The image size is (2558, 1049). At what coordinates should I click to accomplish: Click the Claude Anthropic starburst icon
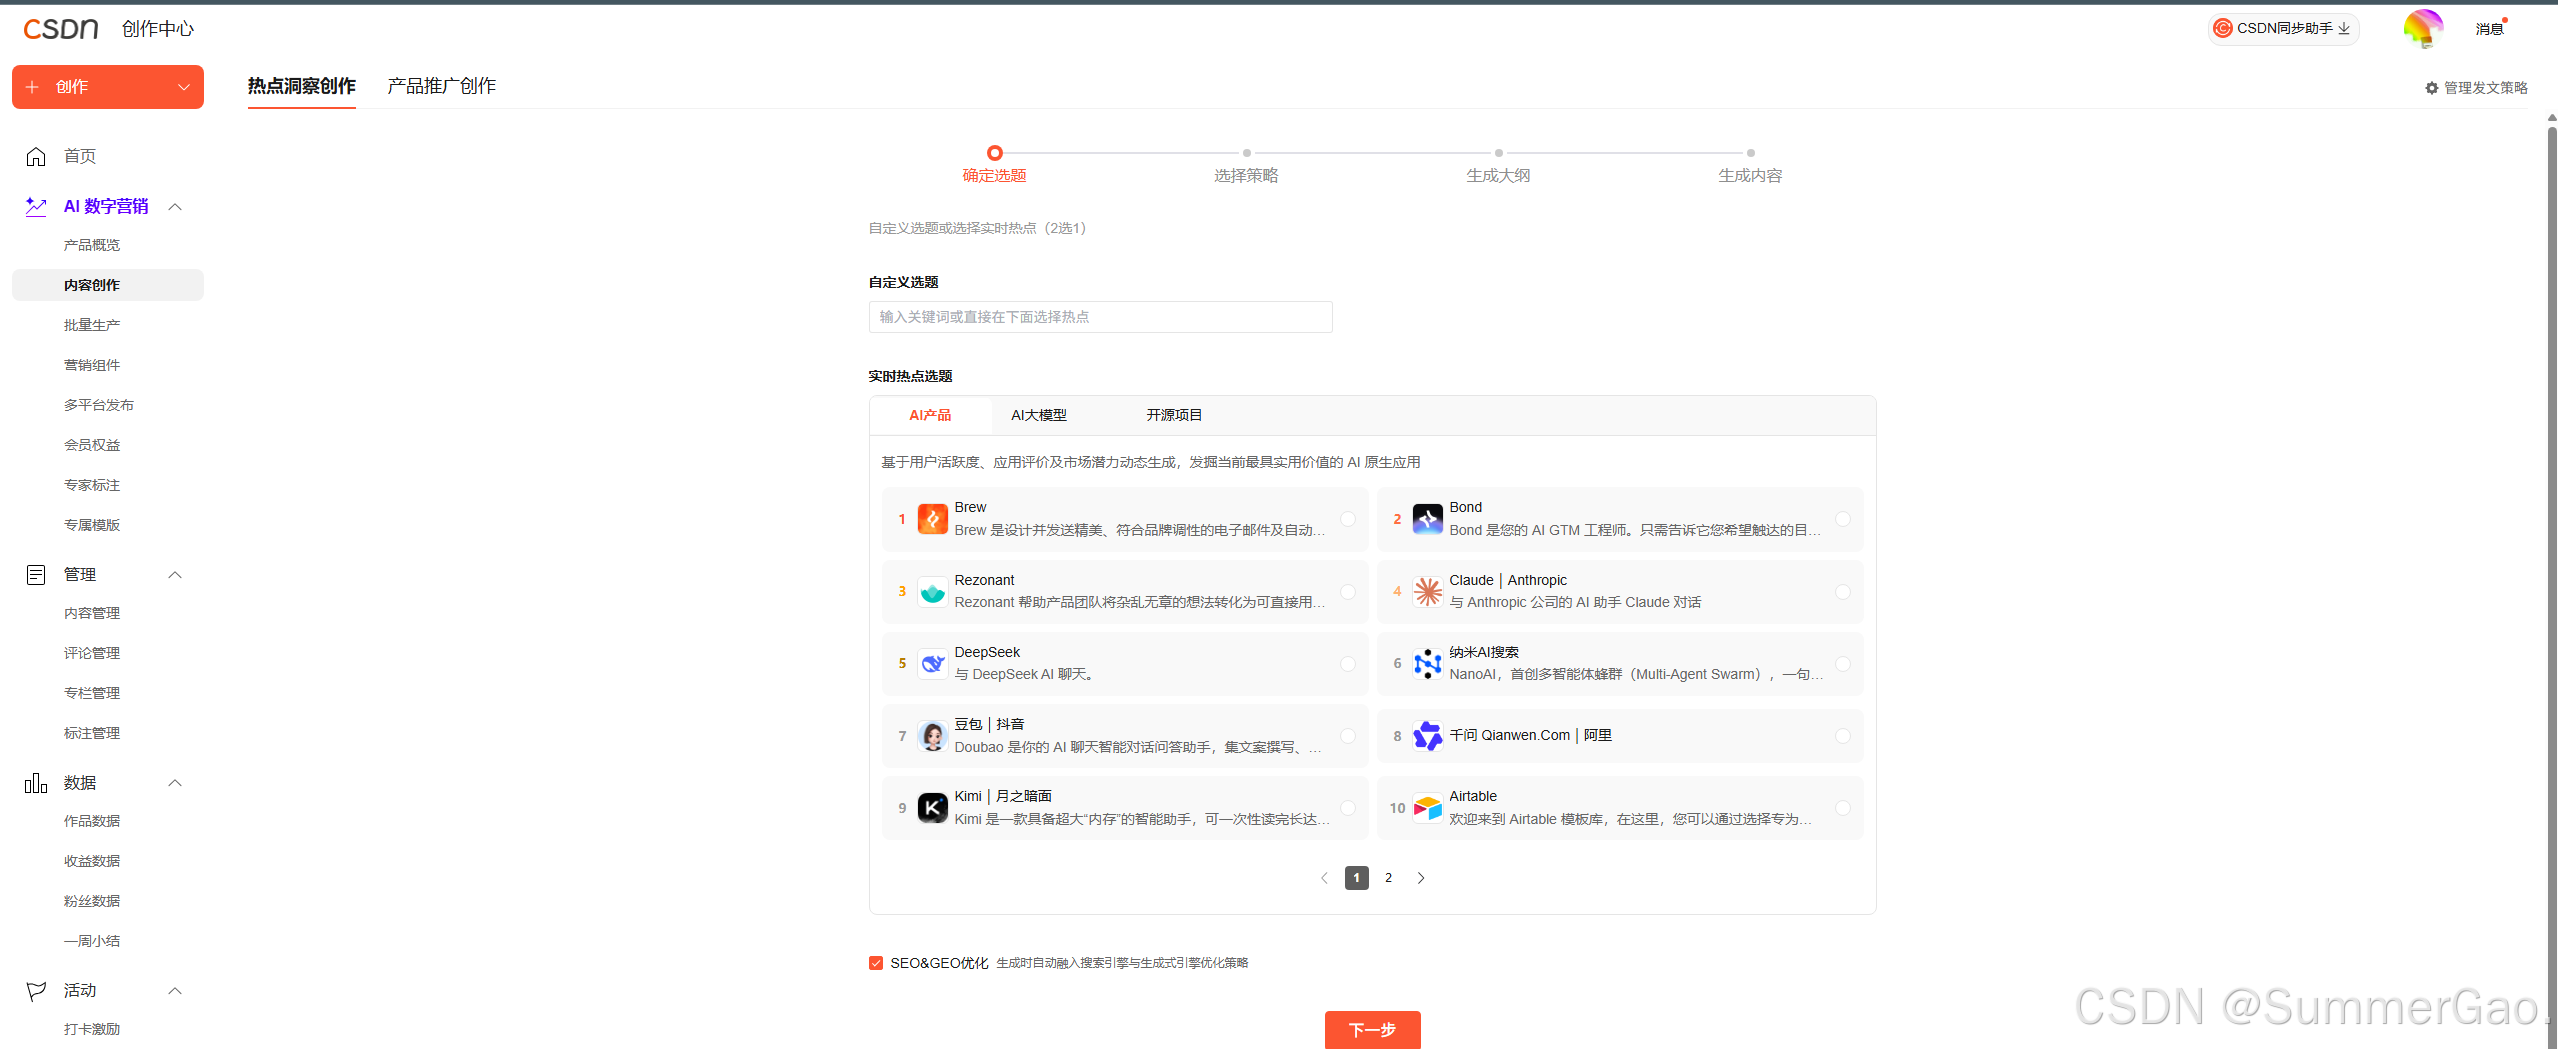(x=1427, y=591)
